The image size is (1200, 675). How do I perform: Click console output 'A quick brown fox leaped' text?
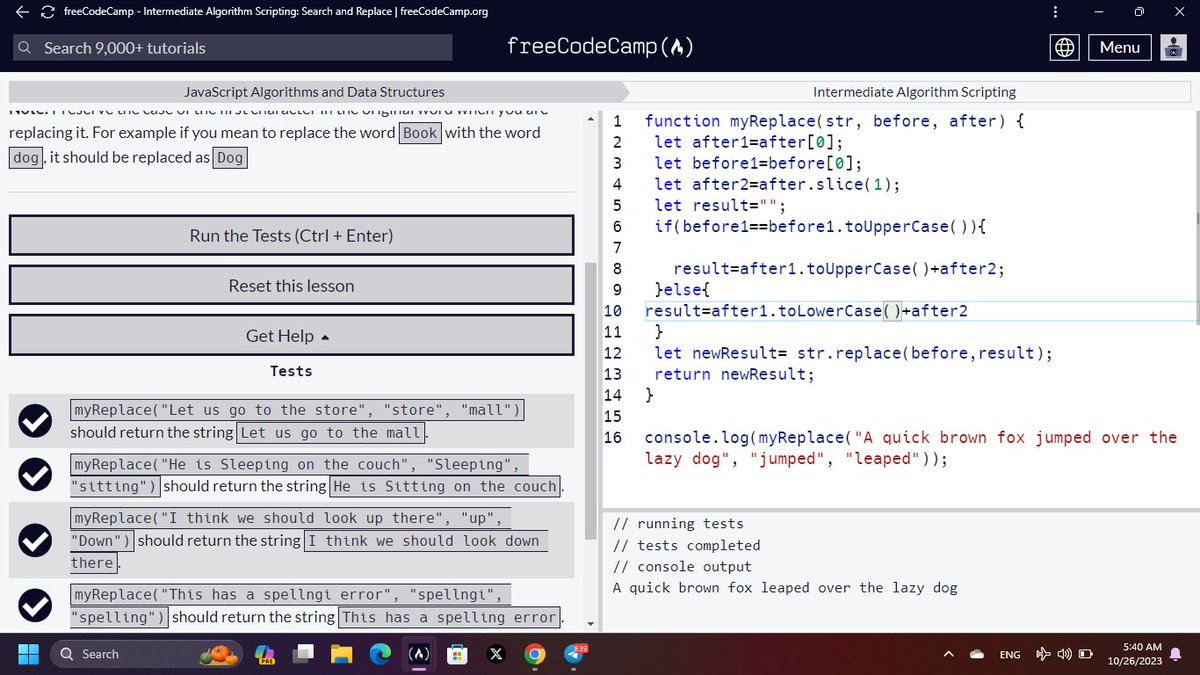point(785,588)
